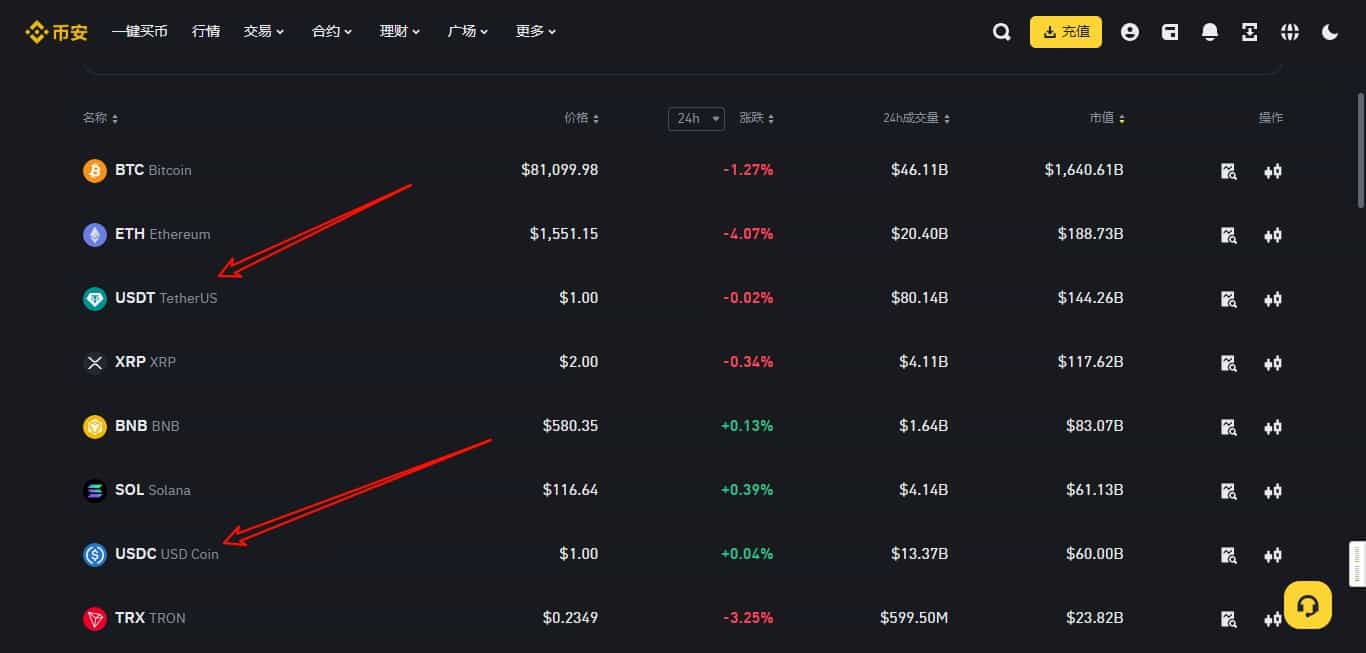
Task: Open the customer support chat bubble
Action: click(1307, 604)
